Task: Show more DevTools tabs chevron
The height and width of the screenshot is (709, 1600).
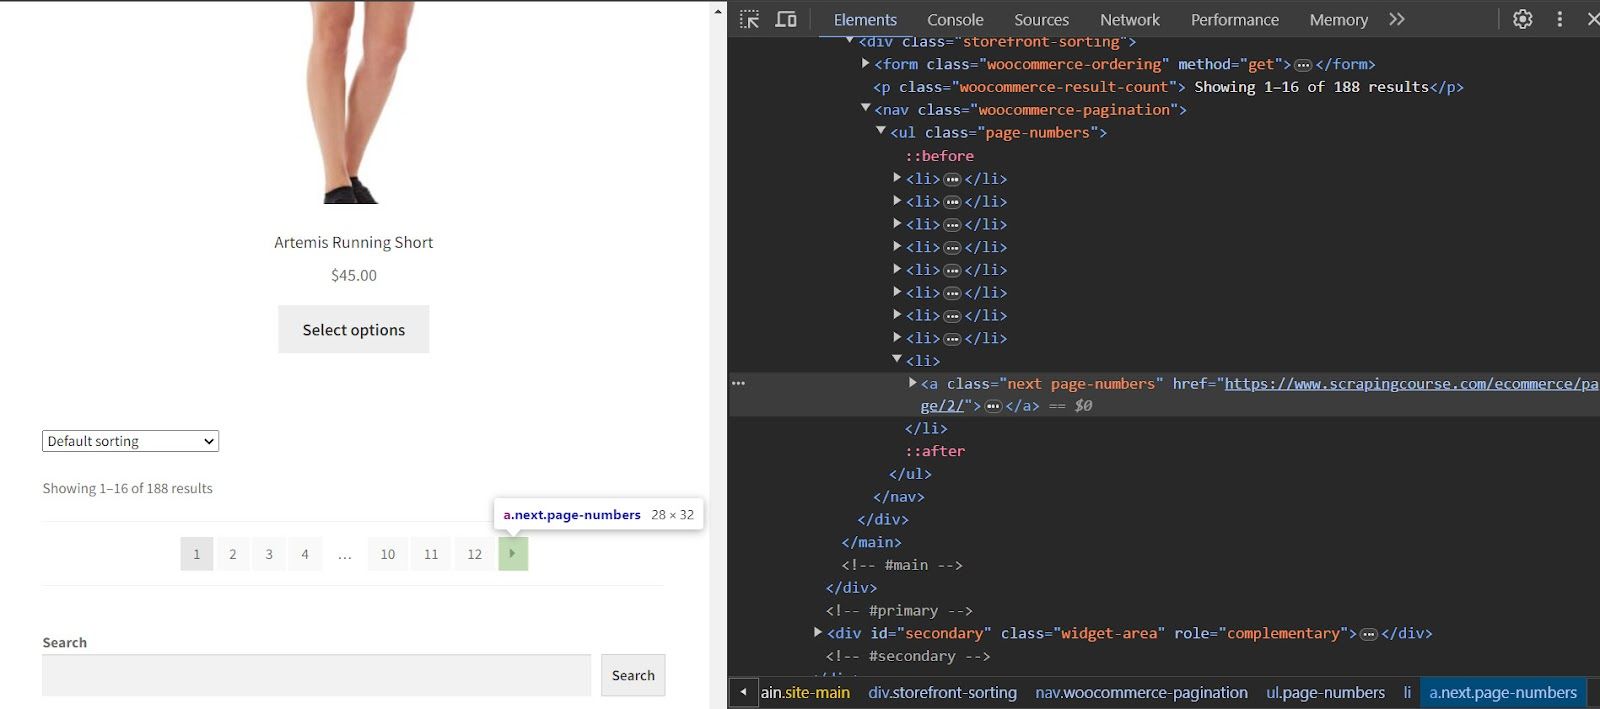Action: (x=1397, y=19)
